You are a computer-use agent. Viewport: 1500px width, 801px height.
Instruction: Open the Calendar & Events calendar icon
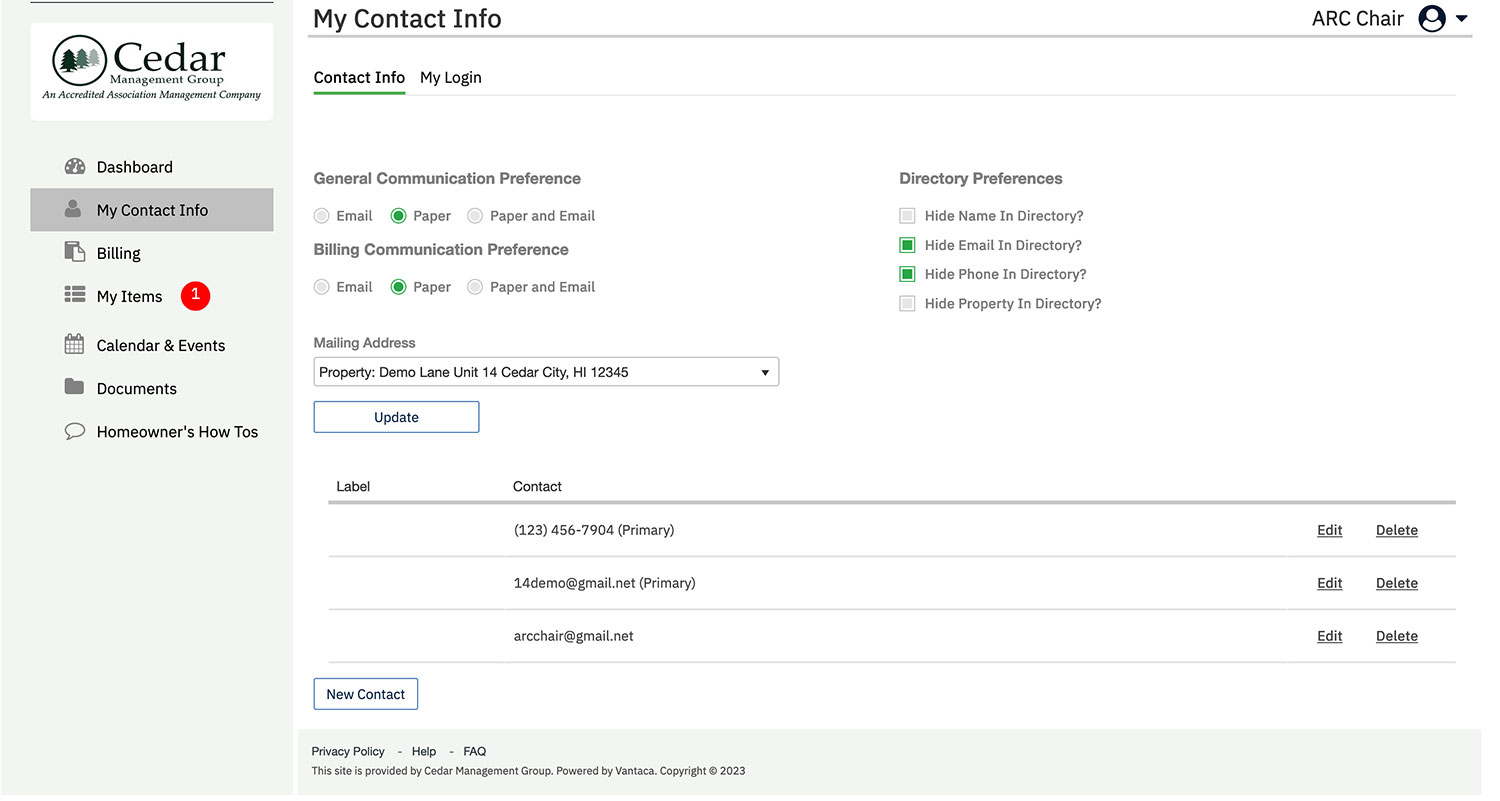click(75, 345)
